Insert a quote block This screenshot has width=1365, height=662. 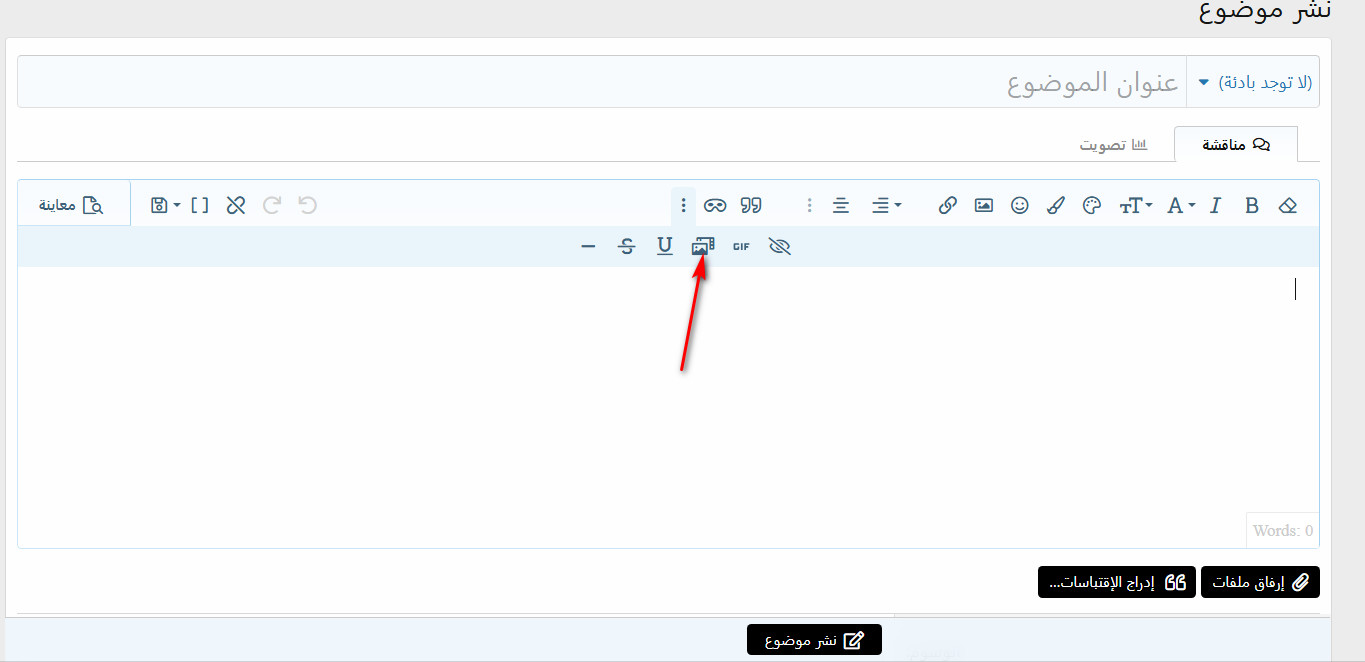751,206
